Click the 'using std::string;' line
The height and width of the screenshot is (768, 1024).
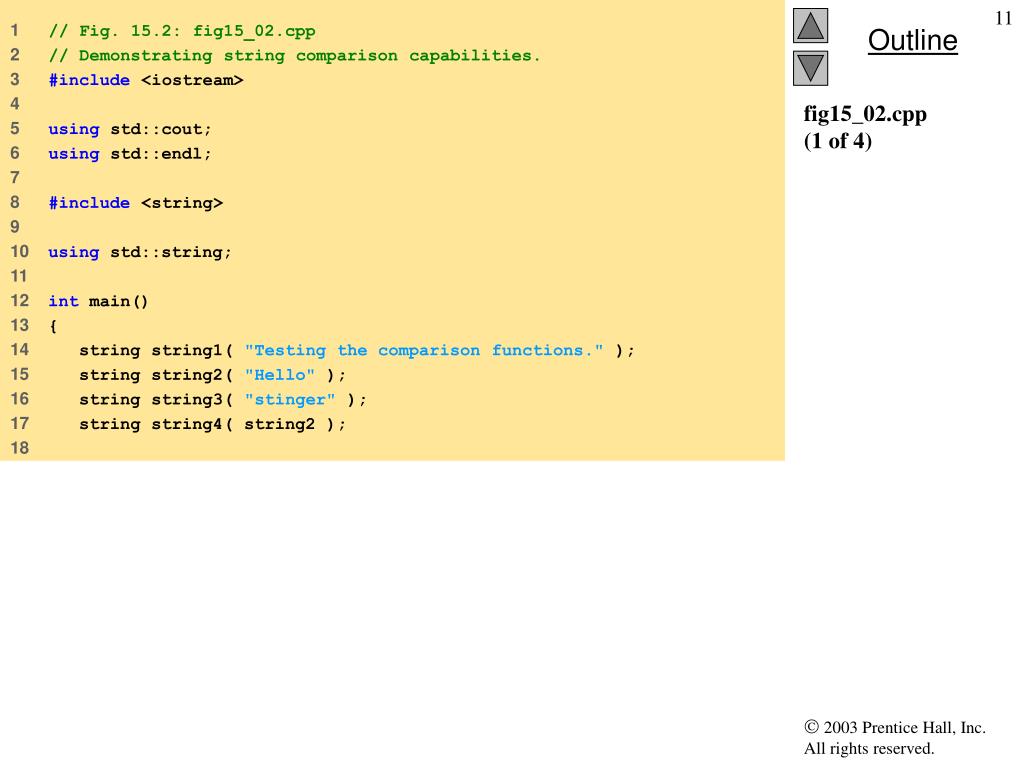click(x=140, y=252)
